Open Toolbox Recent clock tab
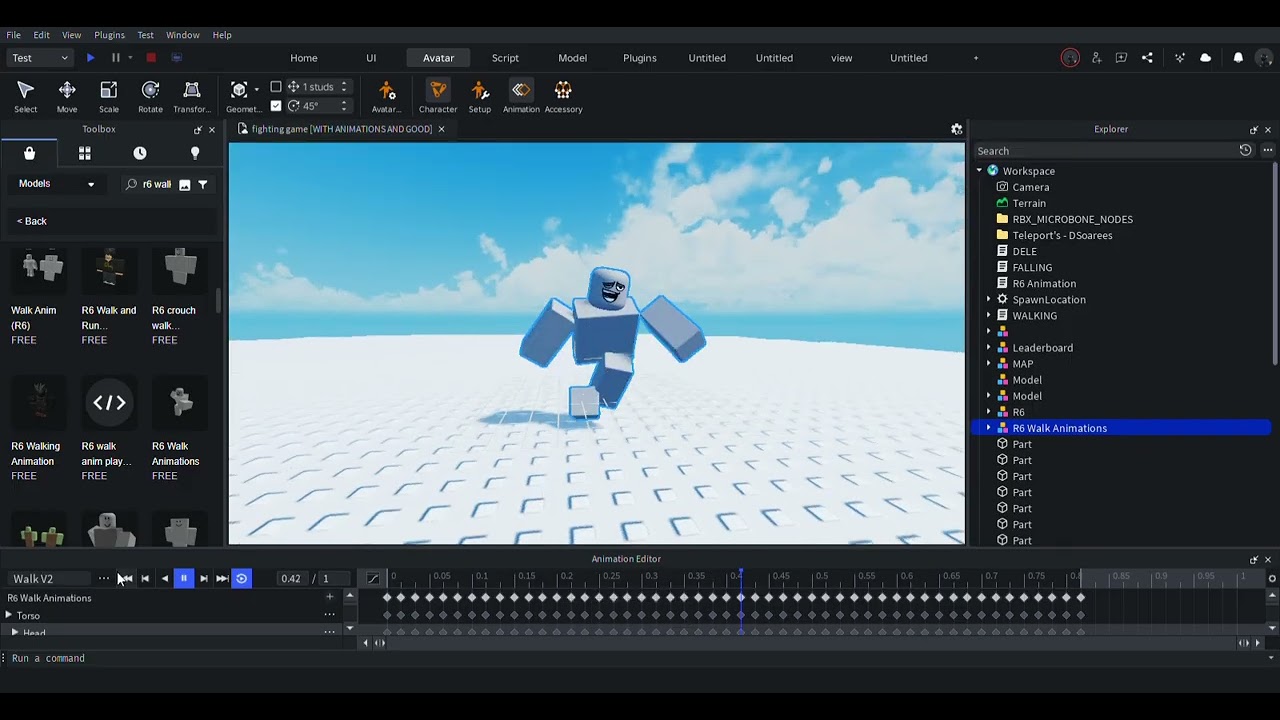1280x720 pixels. 140,153
